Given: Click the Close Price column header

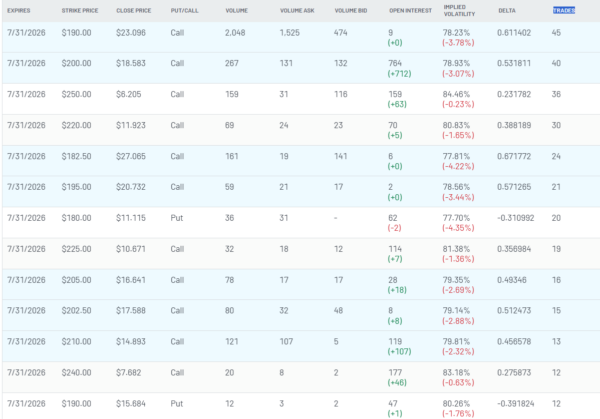Looking at the screenshot, I should [134, 10].
